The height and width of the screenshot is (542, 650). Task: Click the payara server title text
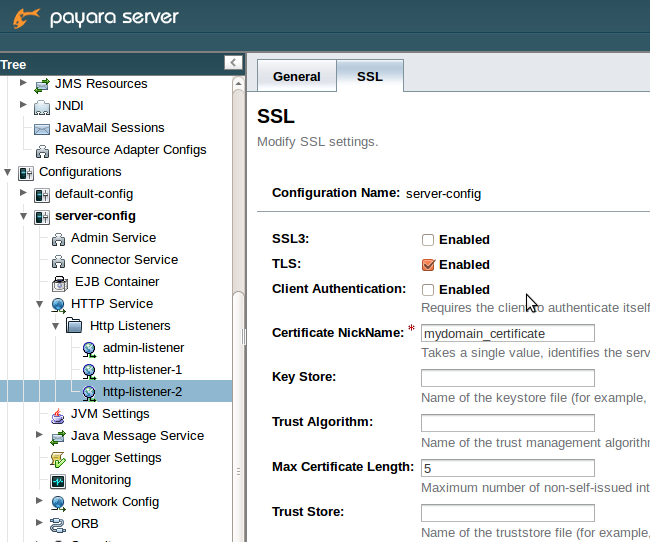point(114,18)
